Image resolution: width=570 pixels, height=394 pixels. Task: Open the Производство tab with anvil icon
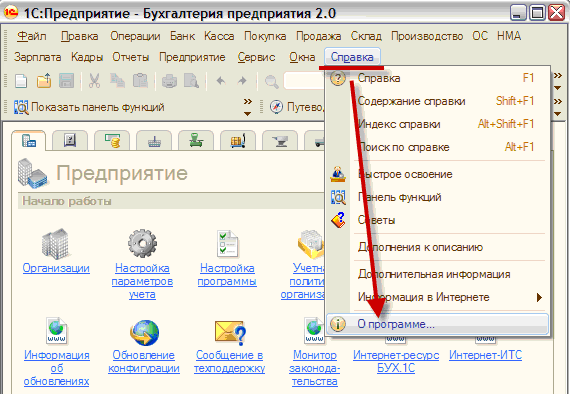coord(280,140)
